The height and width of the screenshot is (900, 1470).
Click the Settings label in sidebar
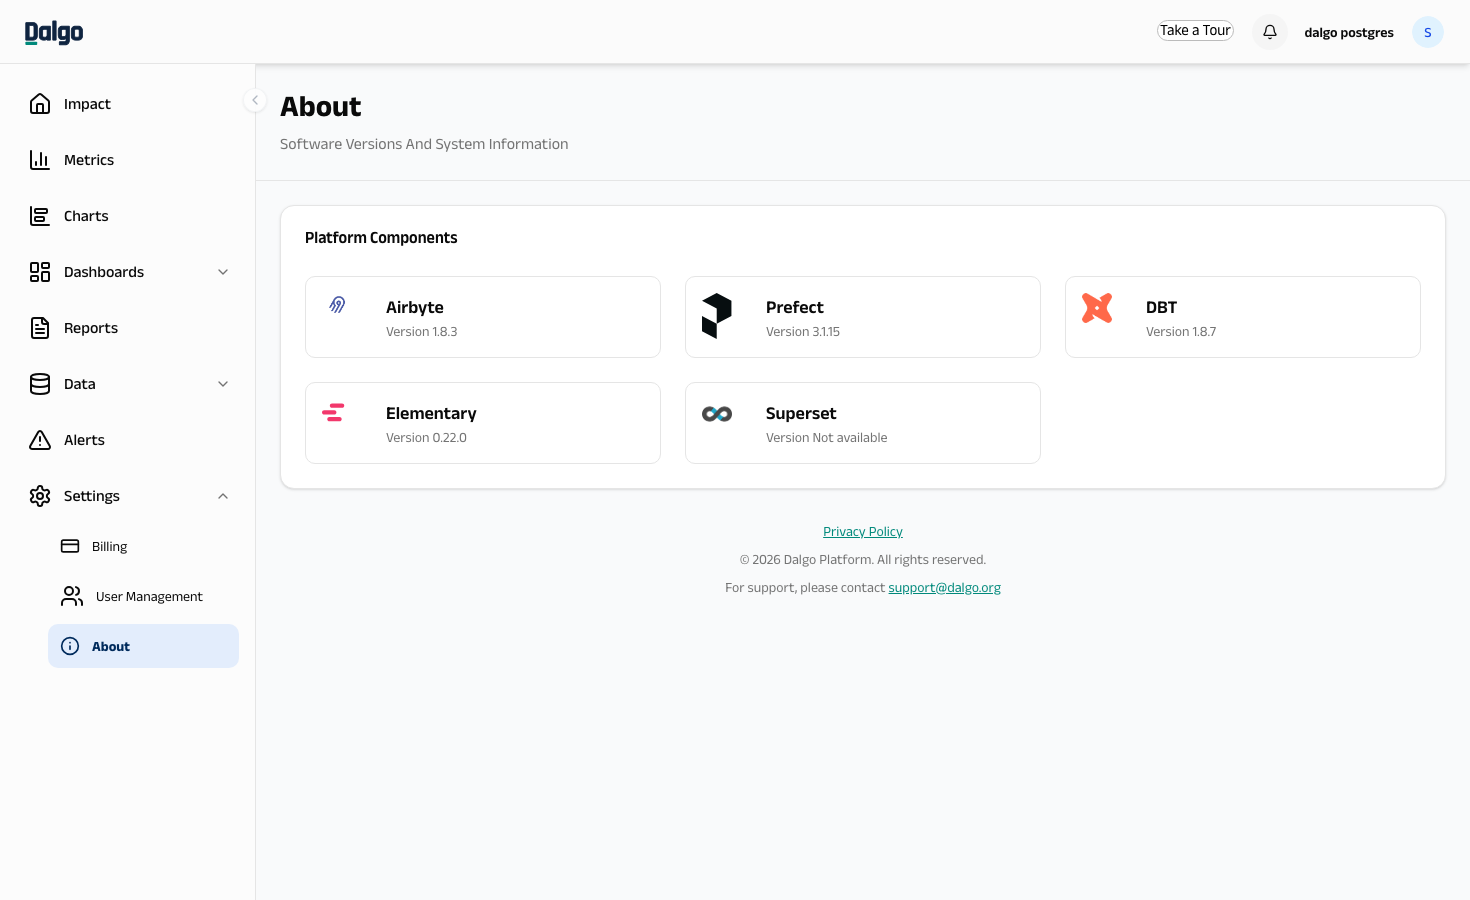pyautogui.click(x=92, y=496)
